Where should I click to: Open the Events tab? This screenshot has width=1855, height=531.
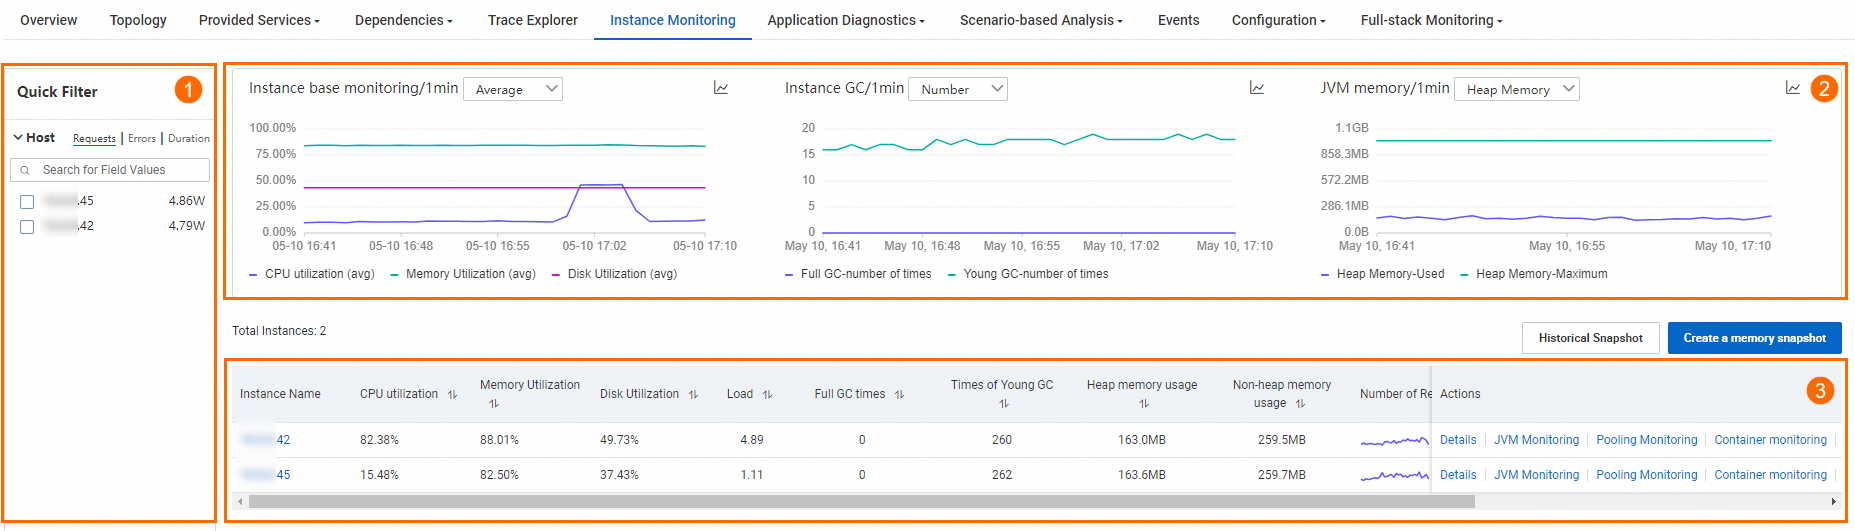pyautogui.click(x=1178, y=20)
